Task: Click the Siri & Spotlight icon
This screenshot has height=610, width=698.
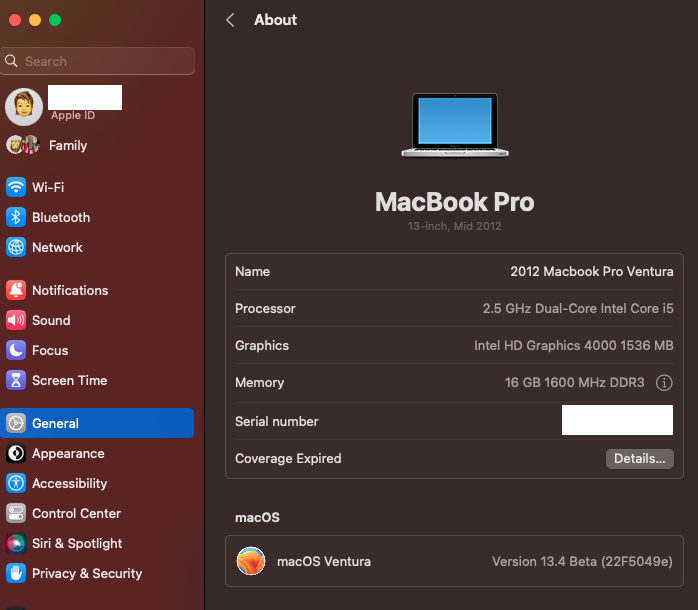Action: [16, 543]
